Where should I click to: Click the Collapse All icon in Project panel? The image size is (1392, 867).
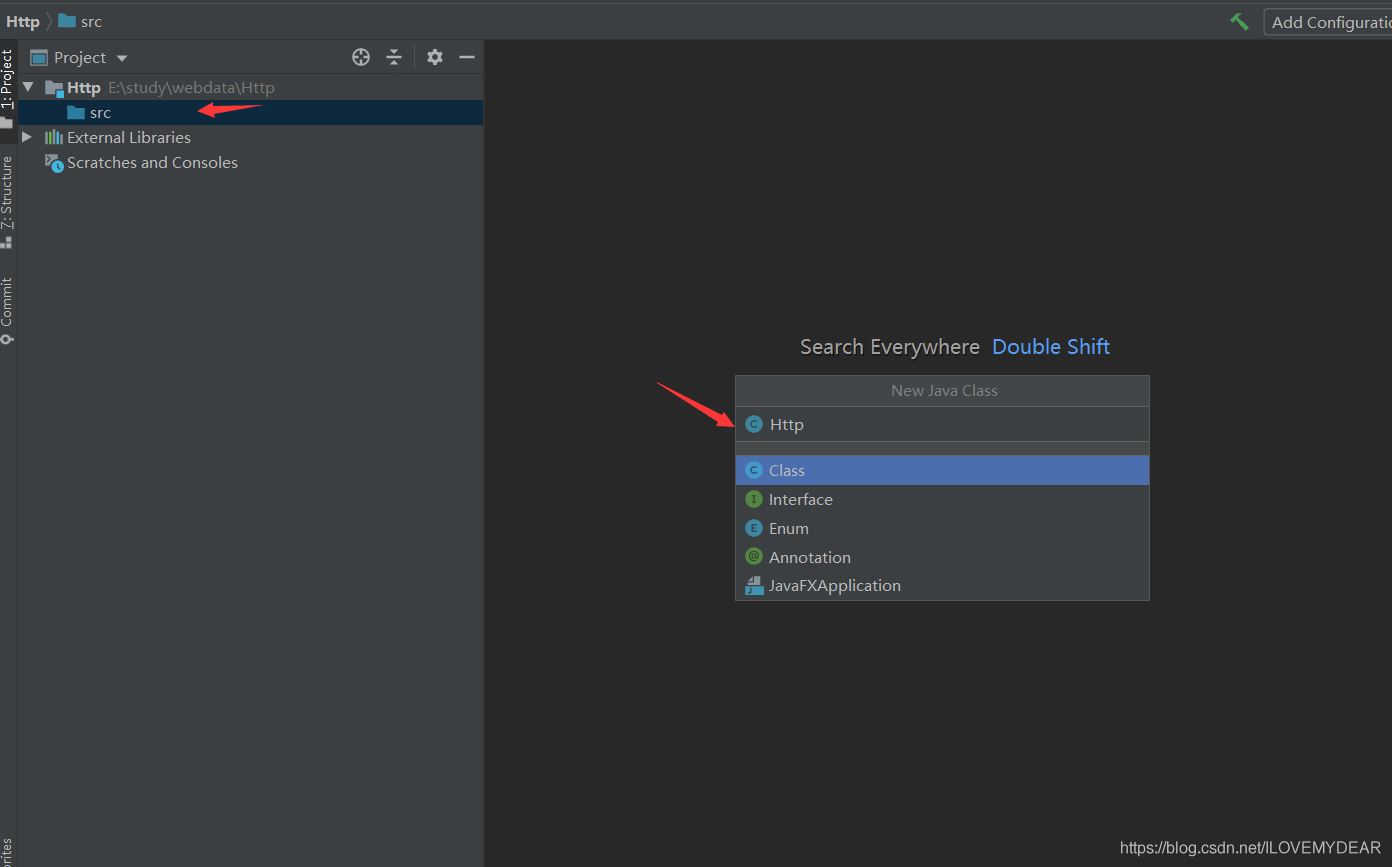click(394, 57)
